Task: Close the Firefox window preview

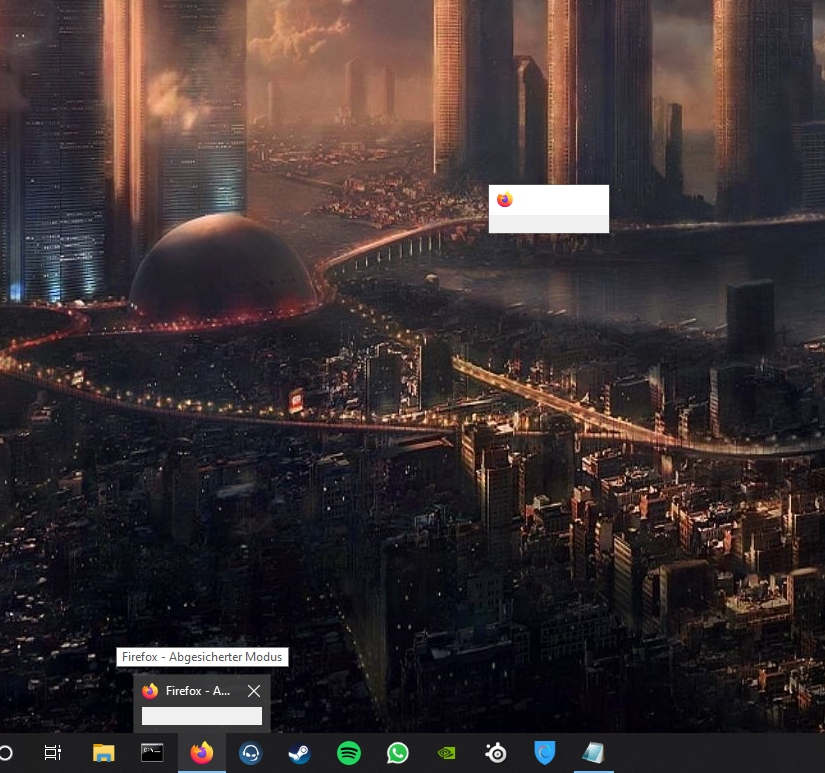Action: coord(254,691)
